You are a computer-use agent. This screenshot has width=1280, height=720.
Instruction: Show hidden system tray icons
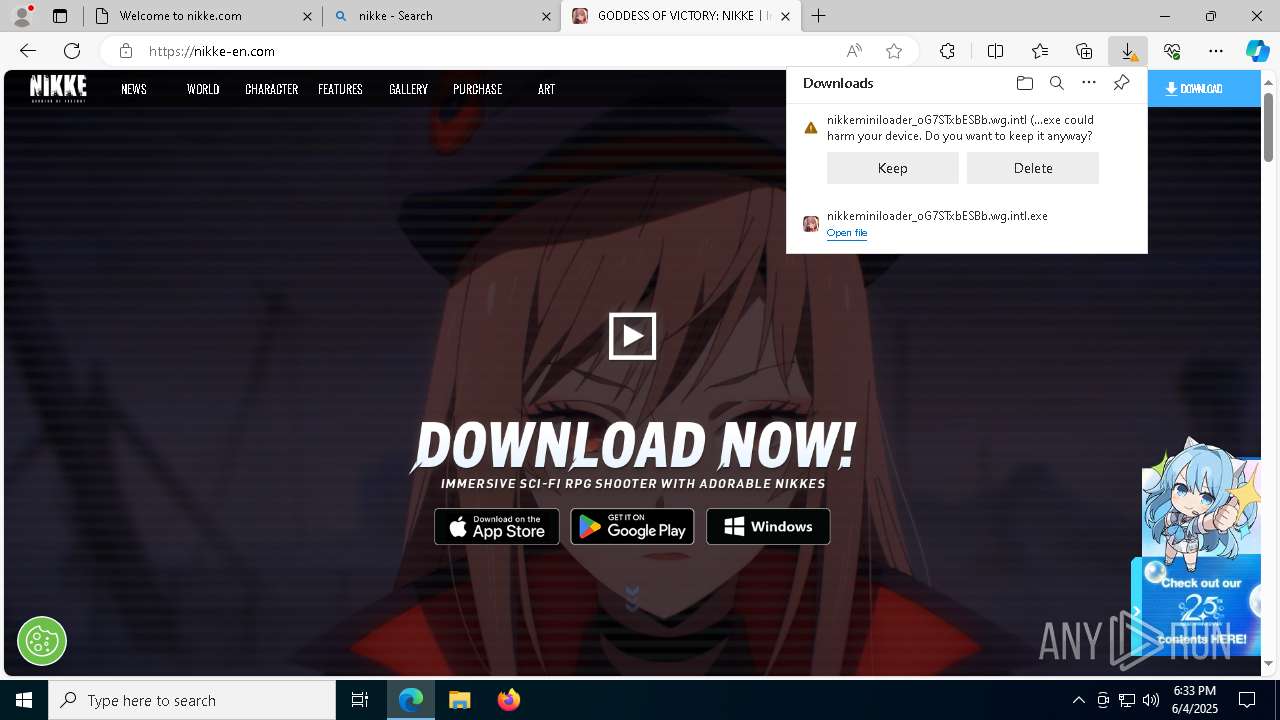click(x=1078, y=700)
